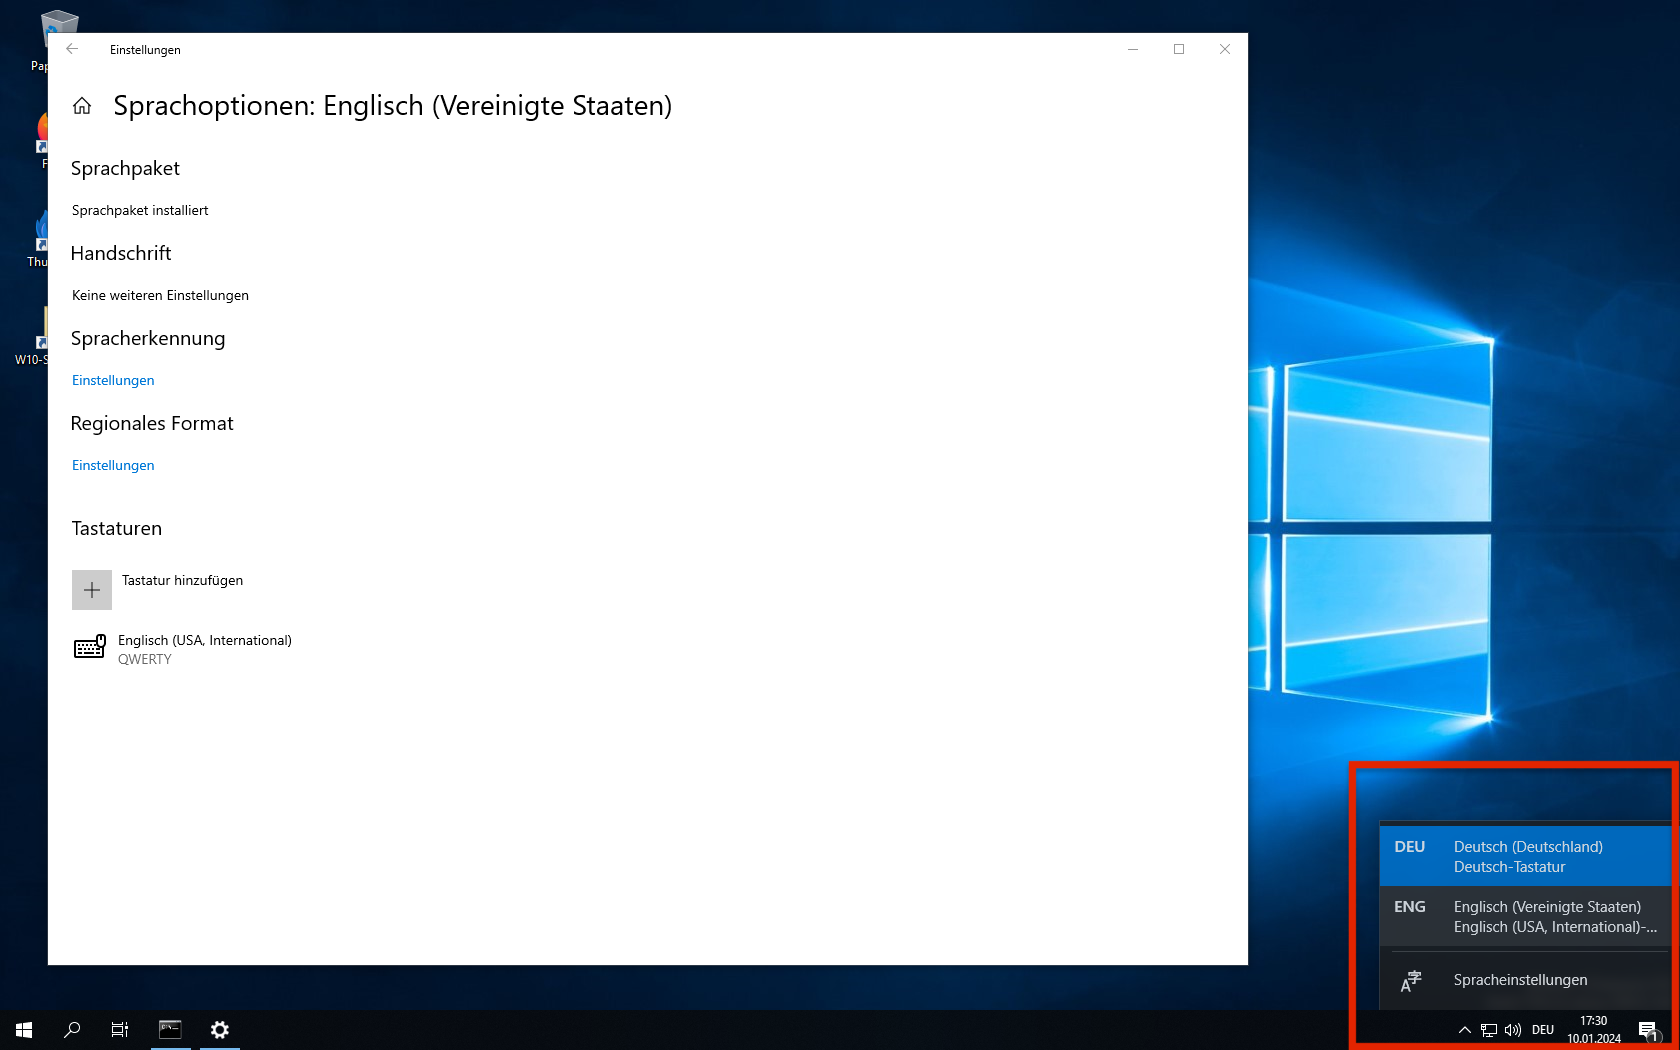Open the taskbar clock and date
This screenshot has width=1680, height=1050.
pos(1594,1030)
